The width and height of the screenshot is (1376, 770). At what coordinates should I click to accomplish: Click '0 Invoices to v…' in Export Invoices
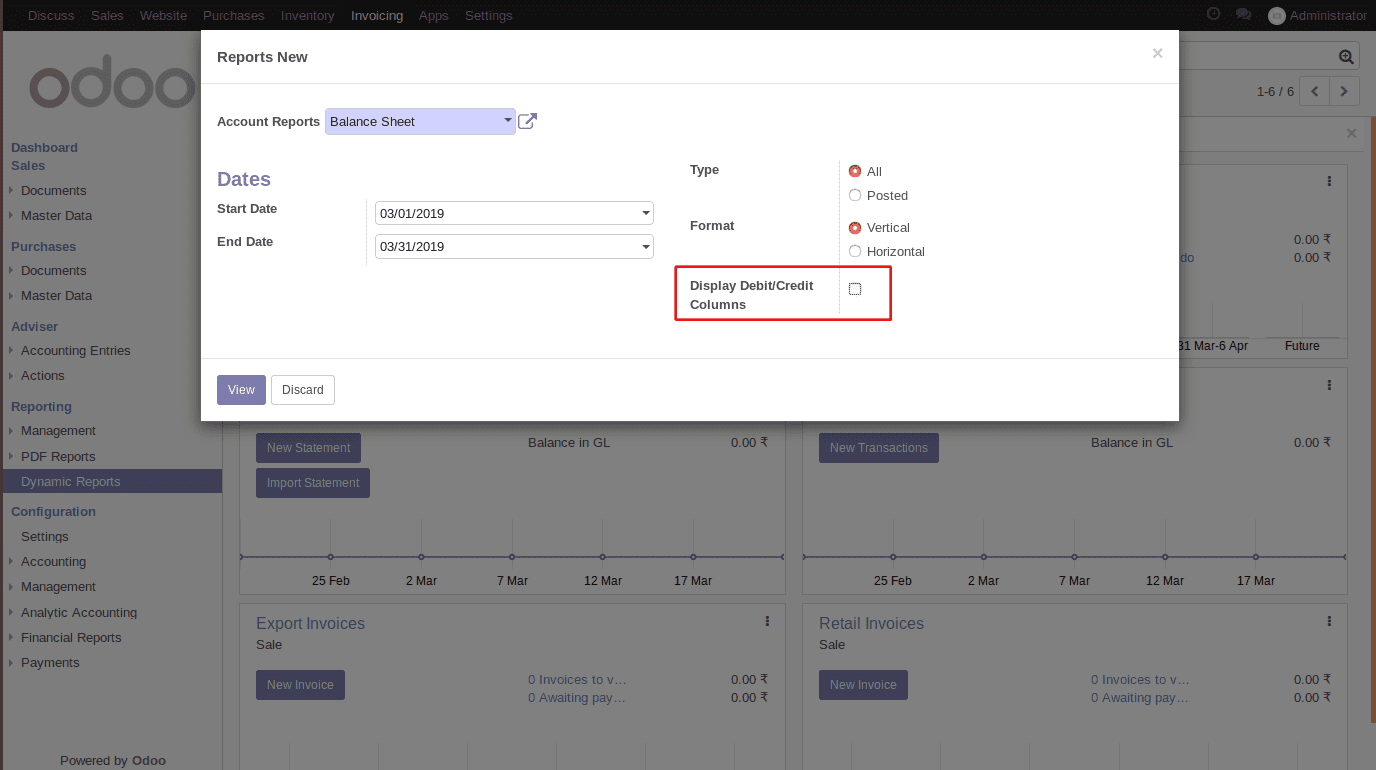[577, 679]
